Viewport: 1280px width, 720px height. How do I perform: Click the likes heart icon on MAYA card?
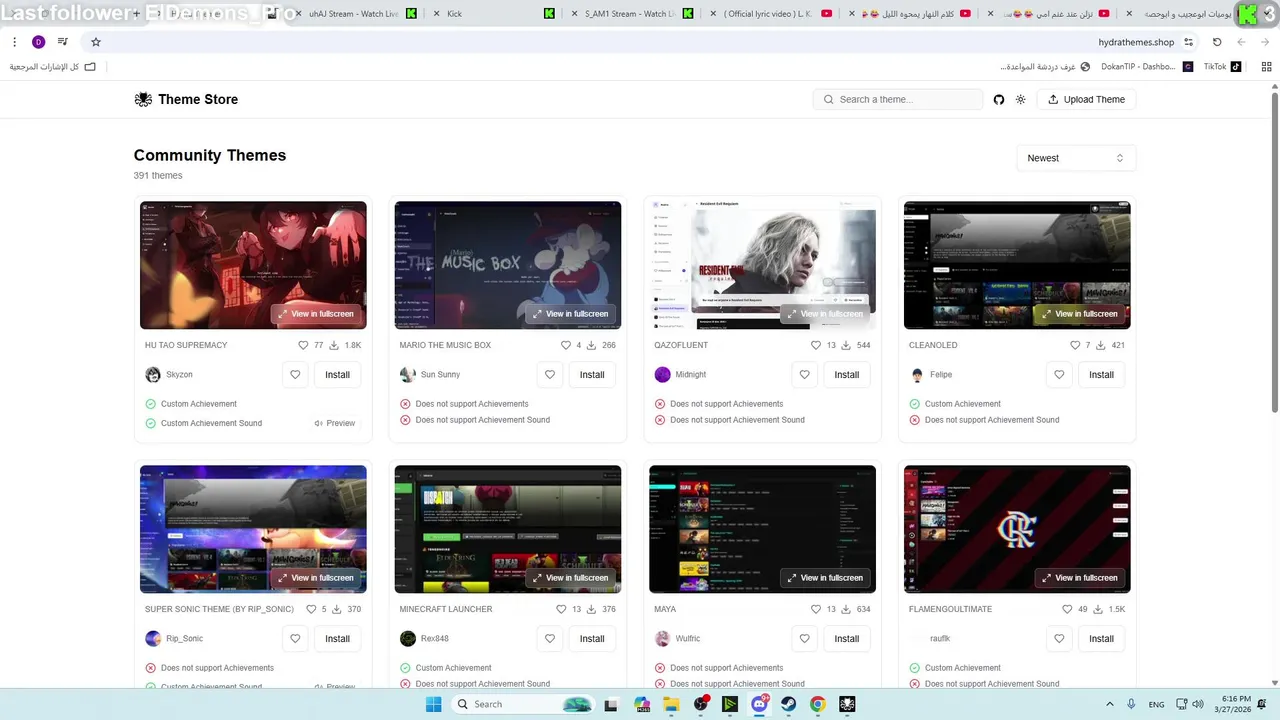click(x=816, y=609)
